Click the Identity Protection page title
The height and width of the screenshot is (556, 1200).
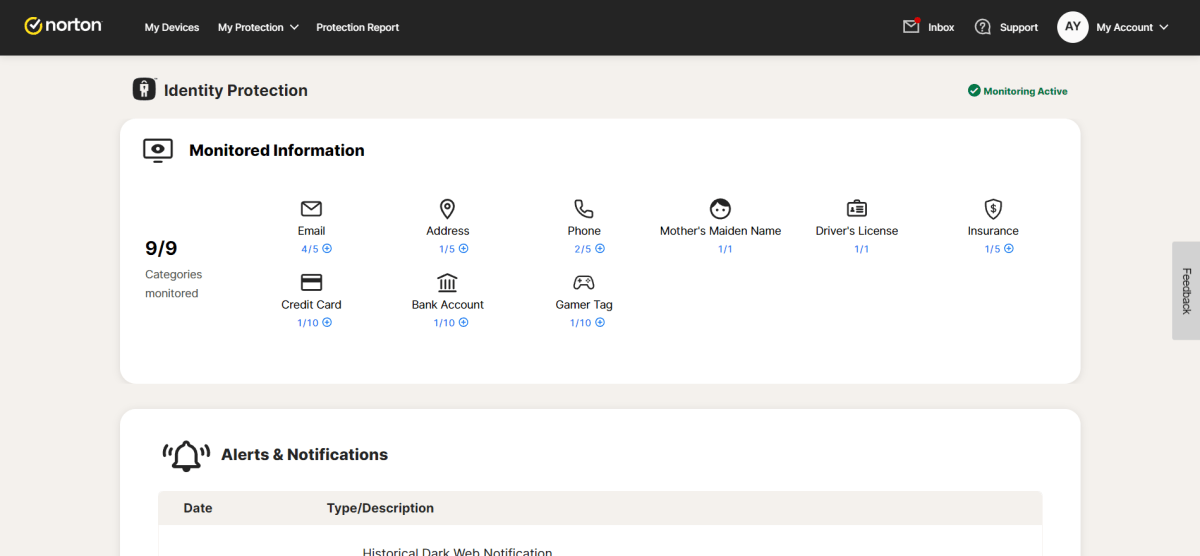pos(236,91)
